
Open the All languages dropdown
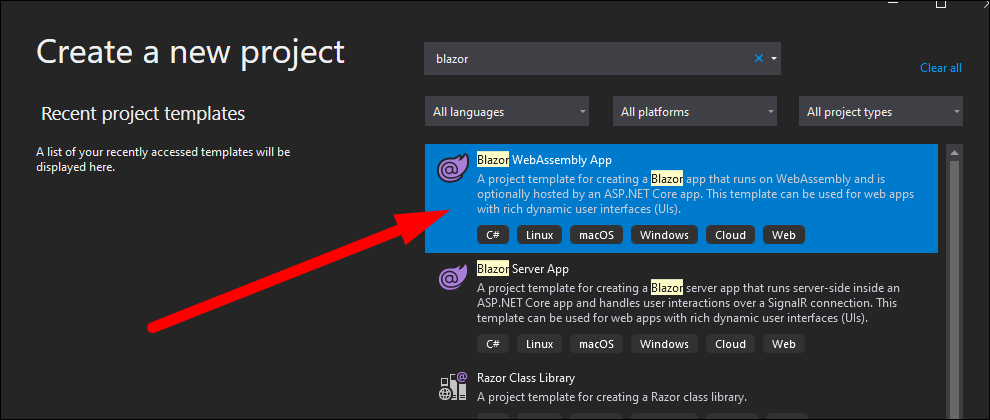[506, 112]
